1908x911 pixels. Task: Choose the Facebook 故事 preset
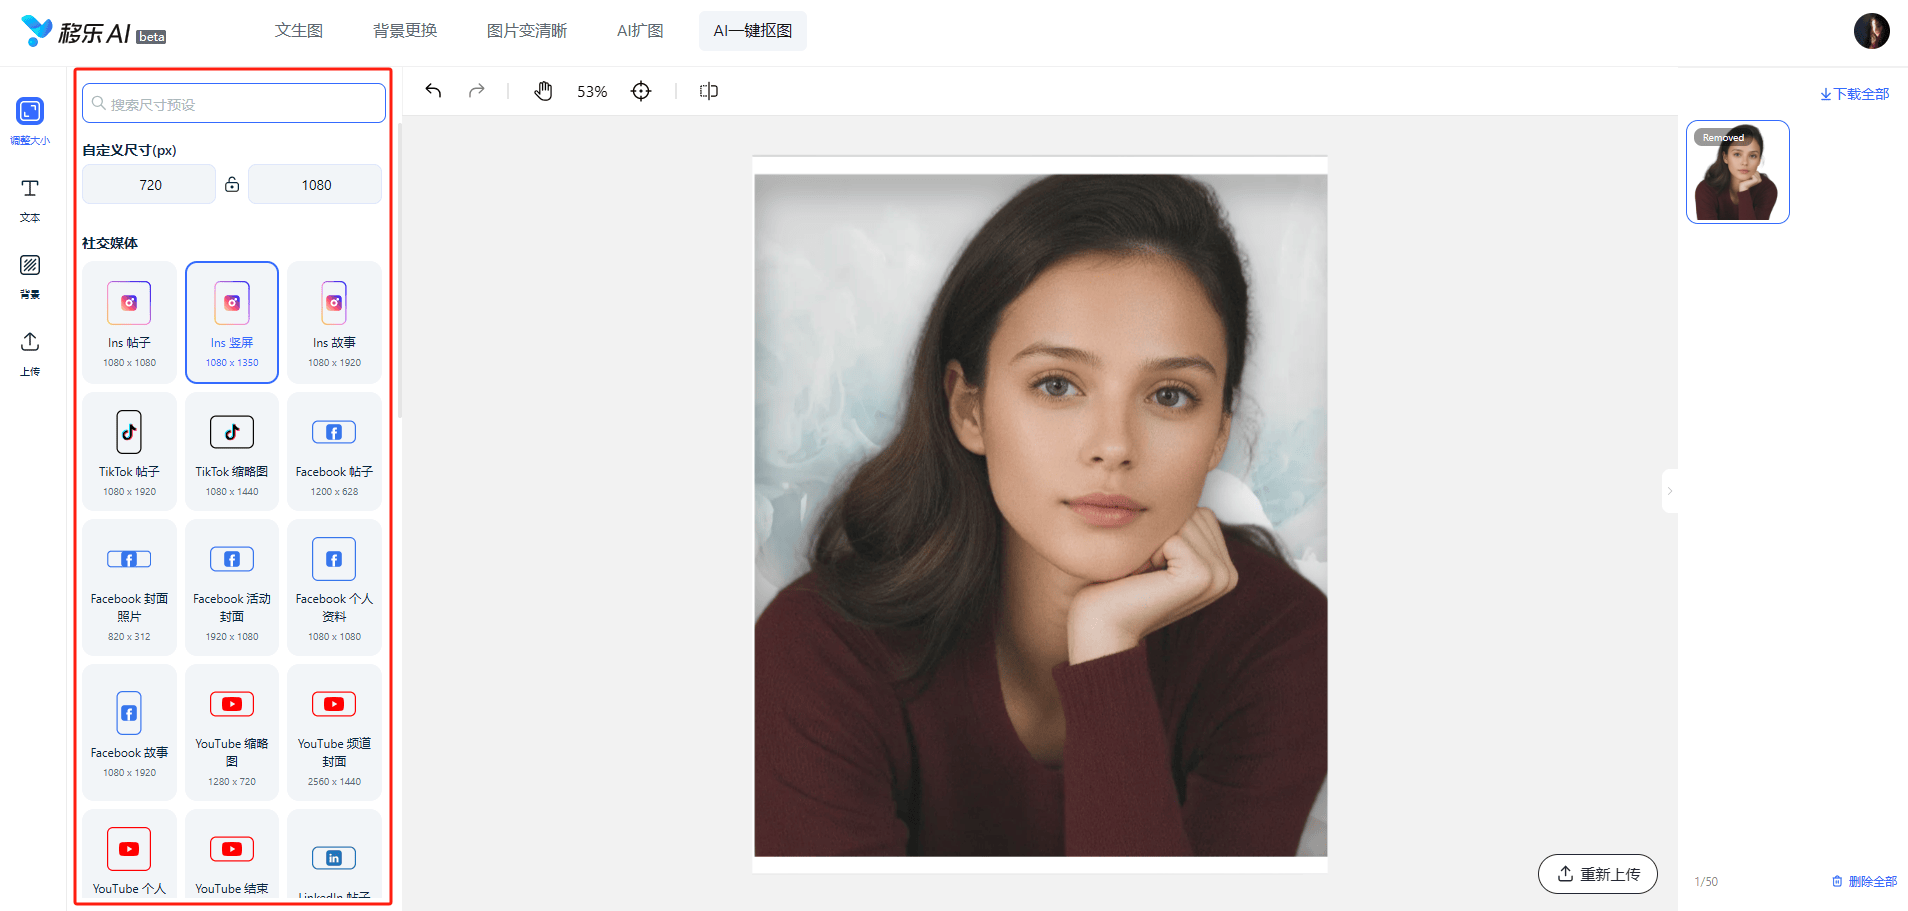130,732
